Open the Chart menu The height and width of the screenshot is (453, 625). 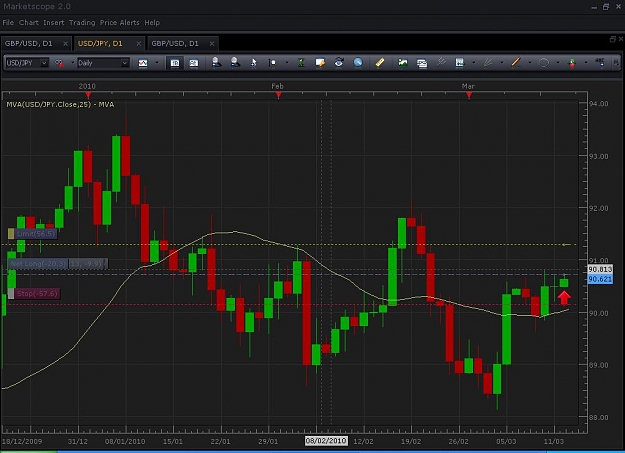[x=29, y=23]
